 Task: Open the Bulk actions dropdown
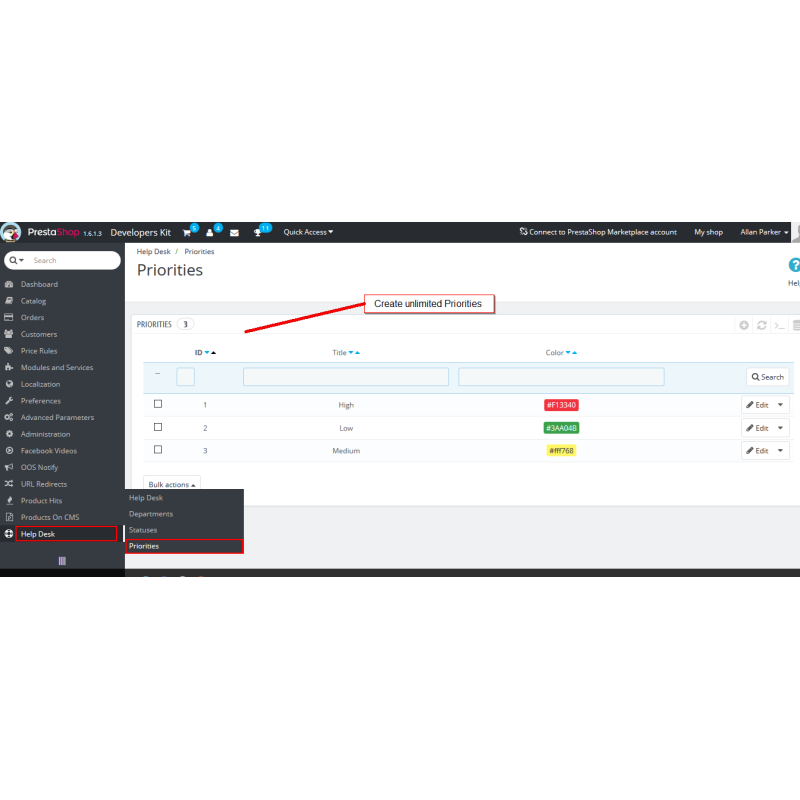(x=172, y=484)
